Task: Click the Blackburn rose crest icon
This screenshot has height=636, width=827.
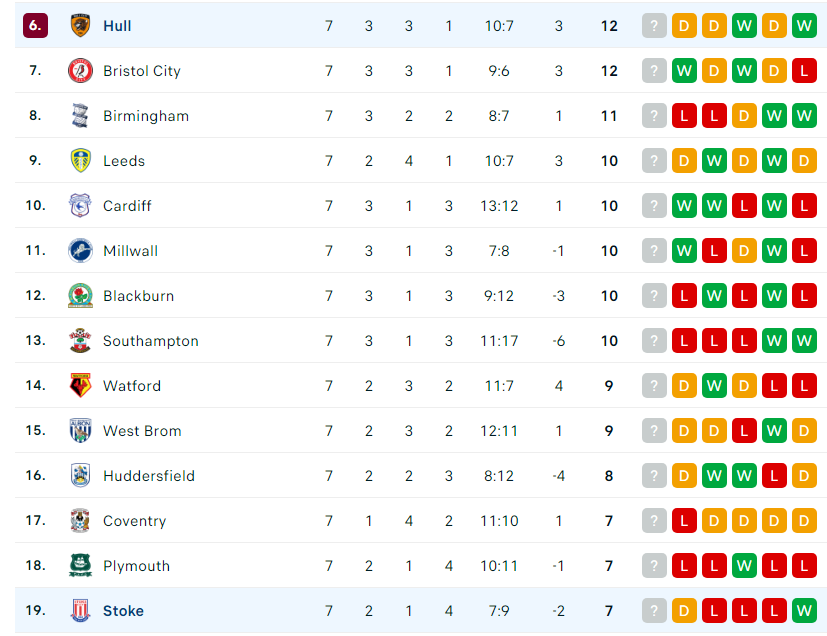Action: point(80,295)
